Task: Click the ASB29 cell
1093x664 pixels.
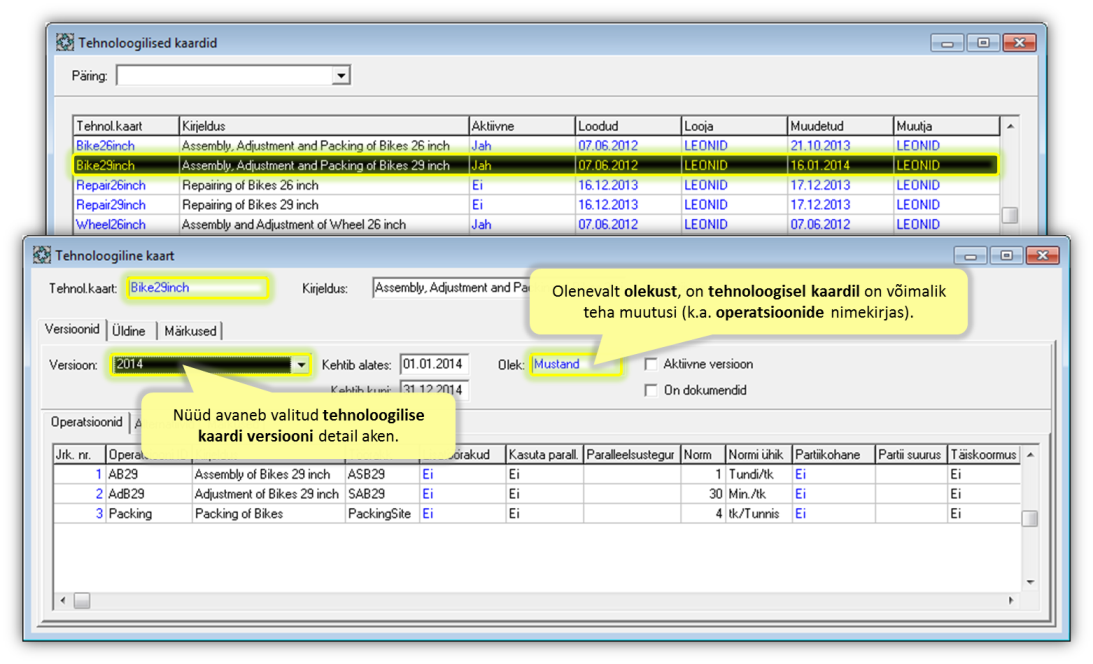Action: tap(382, 474)
